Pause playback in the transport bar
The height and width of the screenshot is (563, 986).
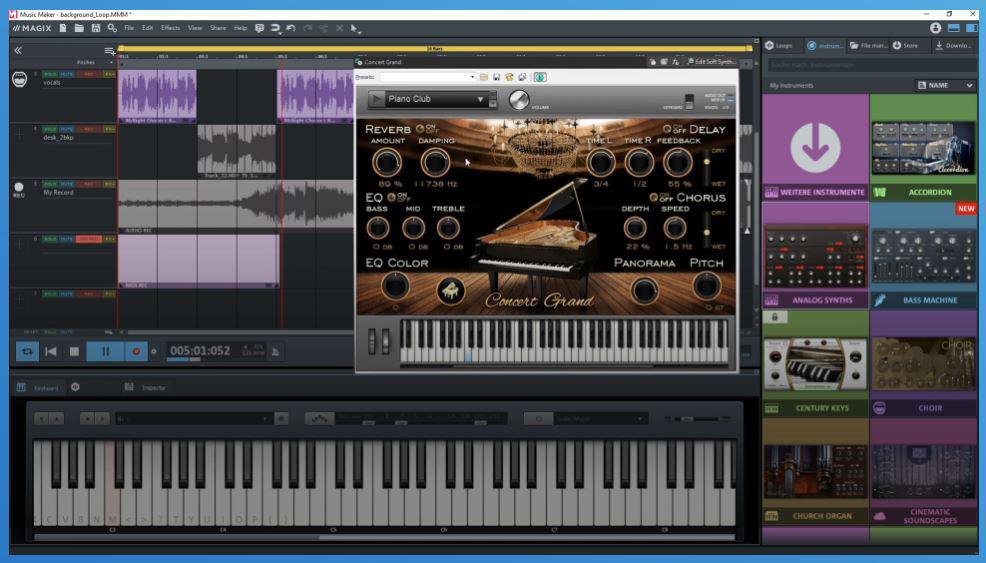105,352
